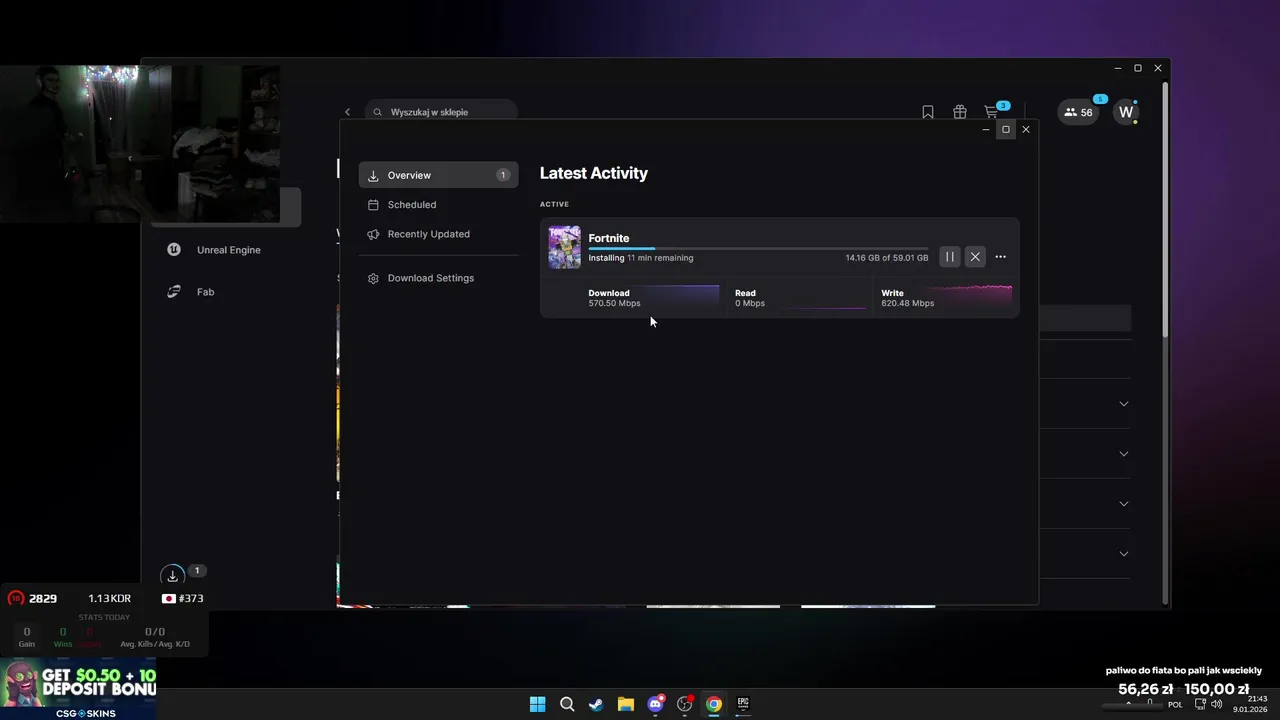Focus the store search field
Image resolution: width=1280 pixels, height=720 pixels.
point(441,112)
